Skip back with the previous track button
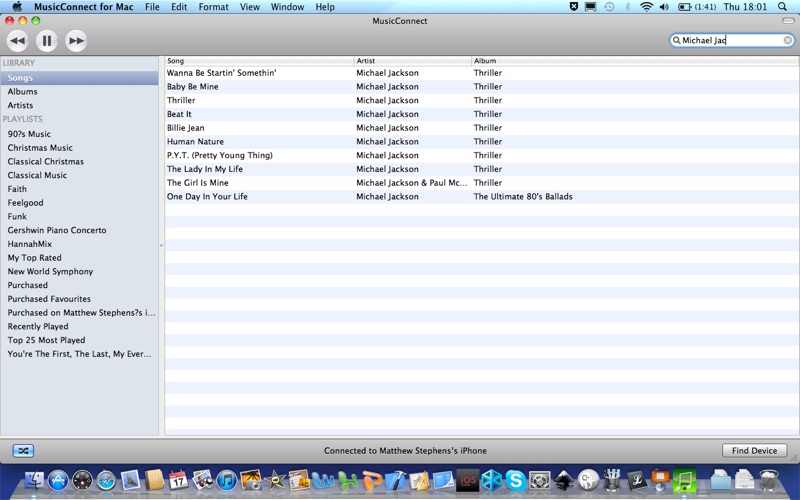This screenshot has width=800, height=500. tap(18, 41)
